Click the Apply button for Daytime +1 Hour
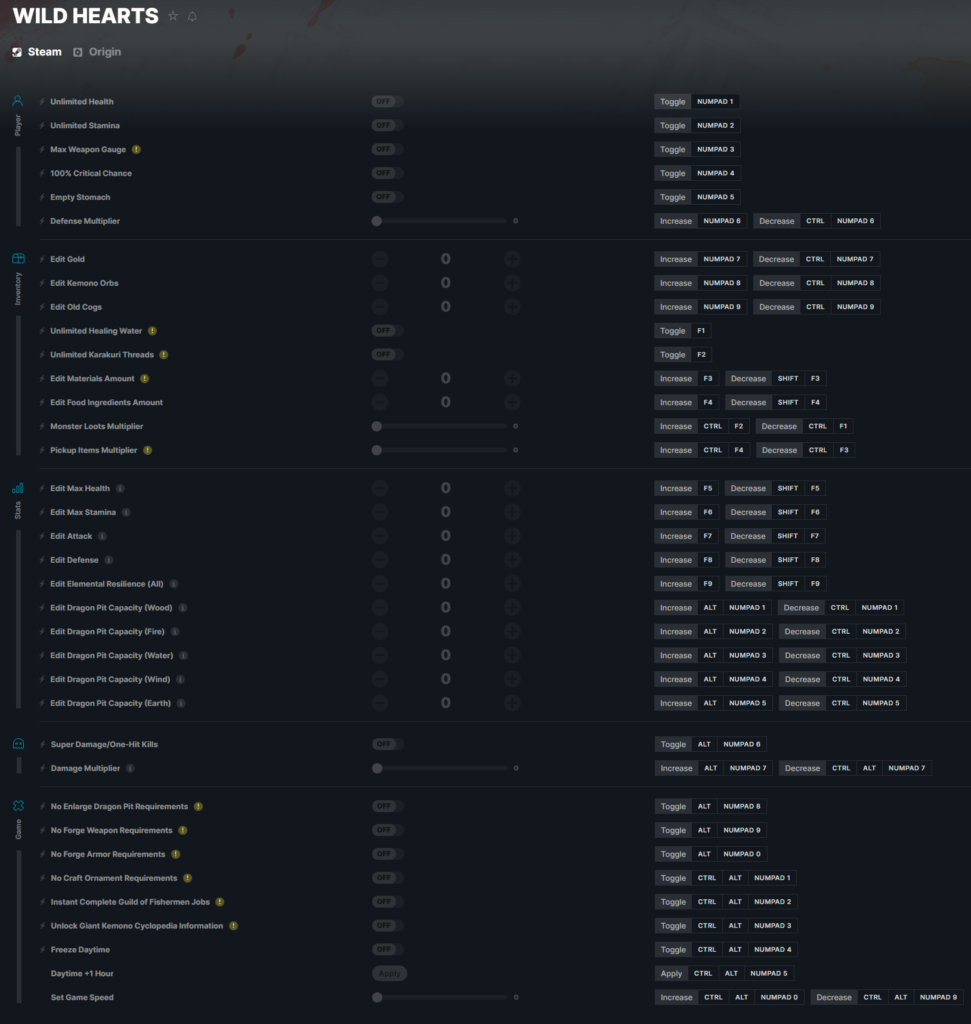Screen dimensions: 971x1024 pyautogui.click(x=389, y=974)
